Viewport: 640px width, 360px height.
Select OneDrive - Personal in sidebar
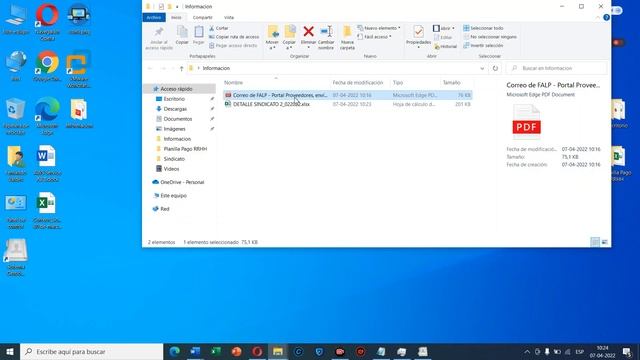182,182
